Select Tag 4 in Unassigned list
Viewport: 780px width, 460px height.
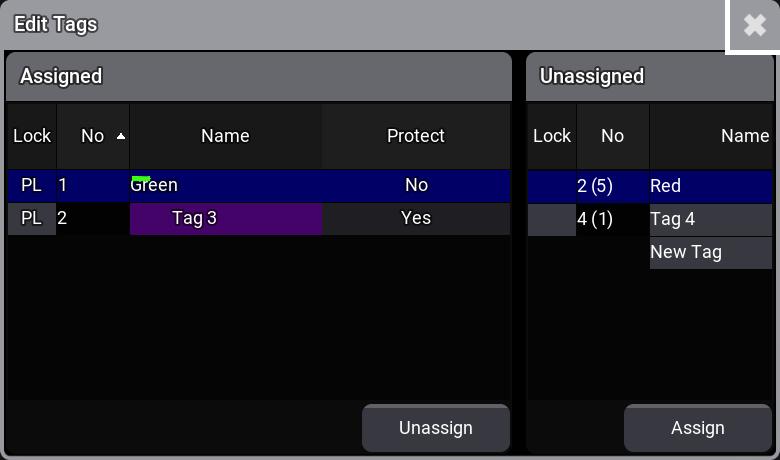(x=708, y=219)
